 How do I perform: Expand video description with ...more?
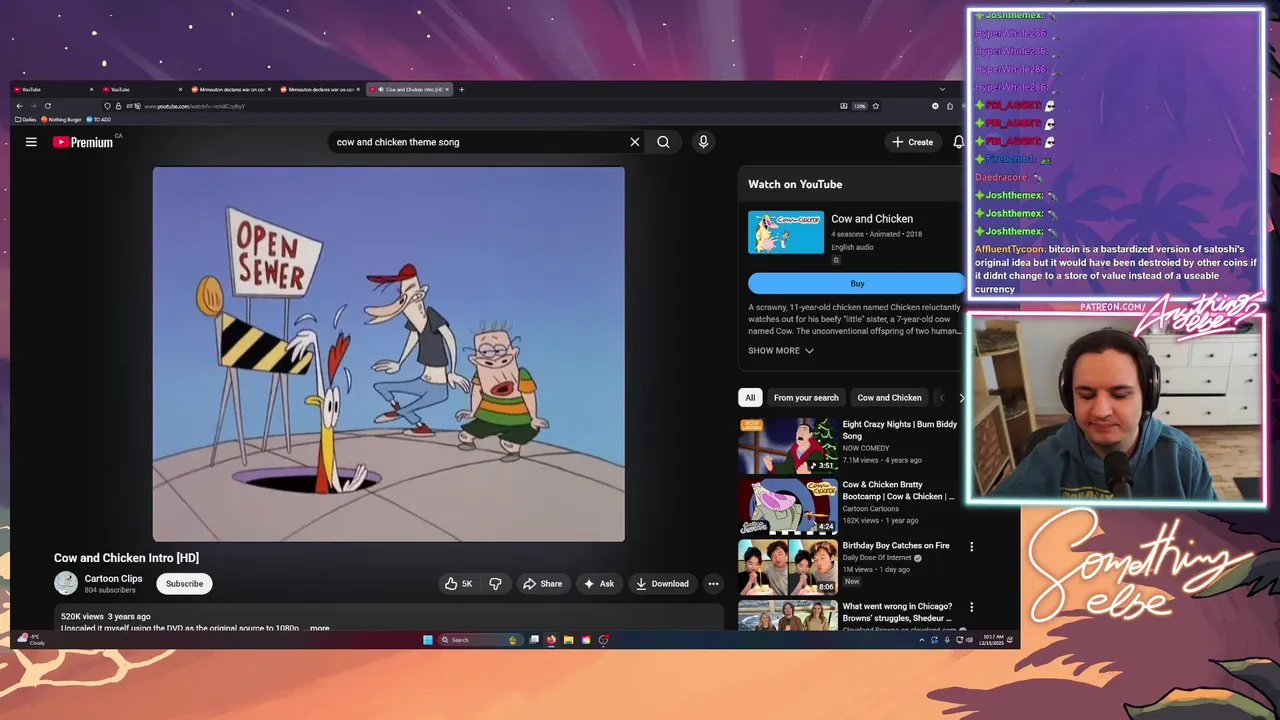(x=319, y=628)
